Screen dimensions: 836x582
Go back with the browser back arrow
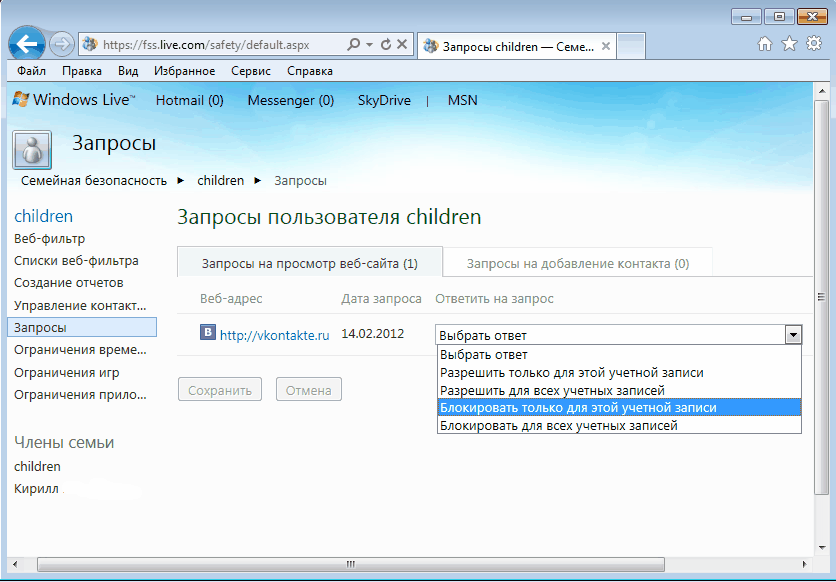pos(27,44)
